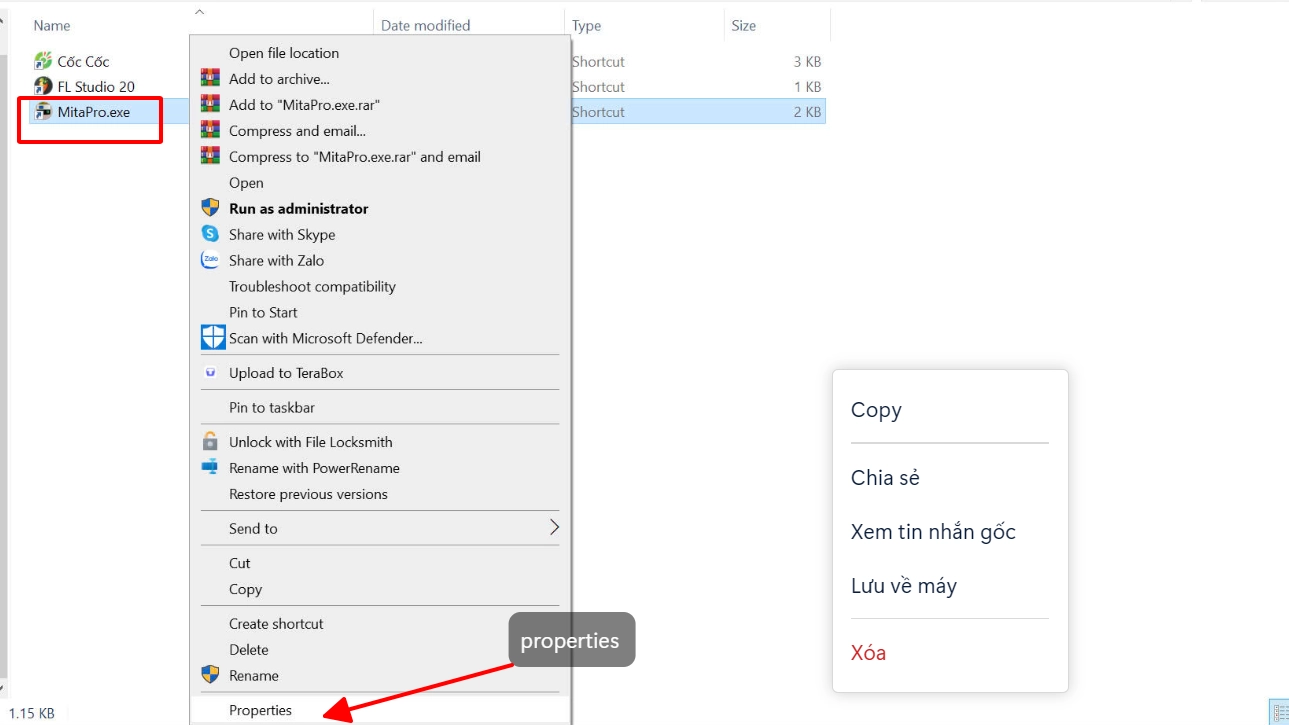This screenshot has height=725, width=1289.
Task: Click the Type column header
Action: (586, 25)
